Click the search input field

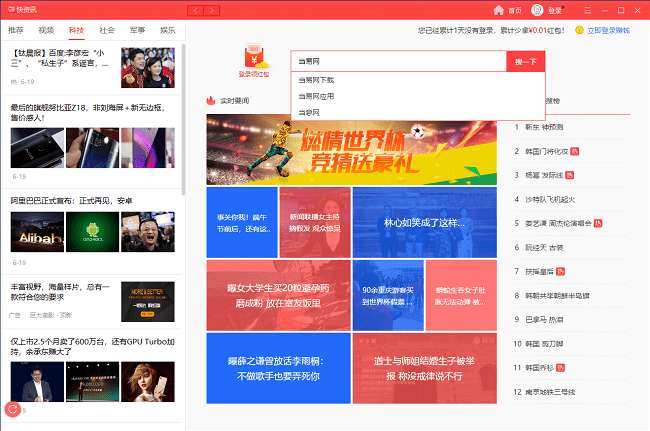pos(399,61)
